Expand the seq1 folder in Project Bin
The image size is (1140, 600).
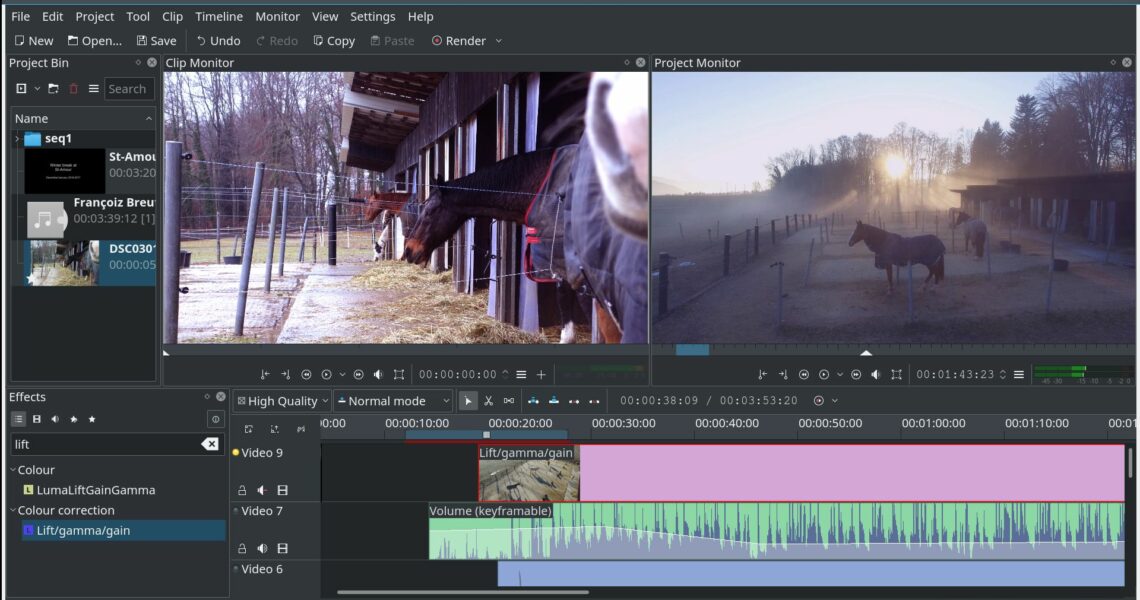[x=16, y=139]
